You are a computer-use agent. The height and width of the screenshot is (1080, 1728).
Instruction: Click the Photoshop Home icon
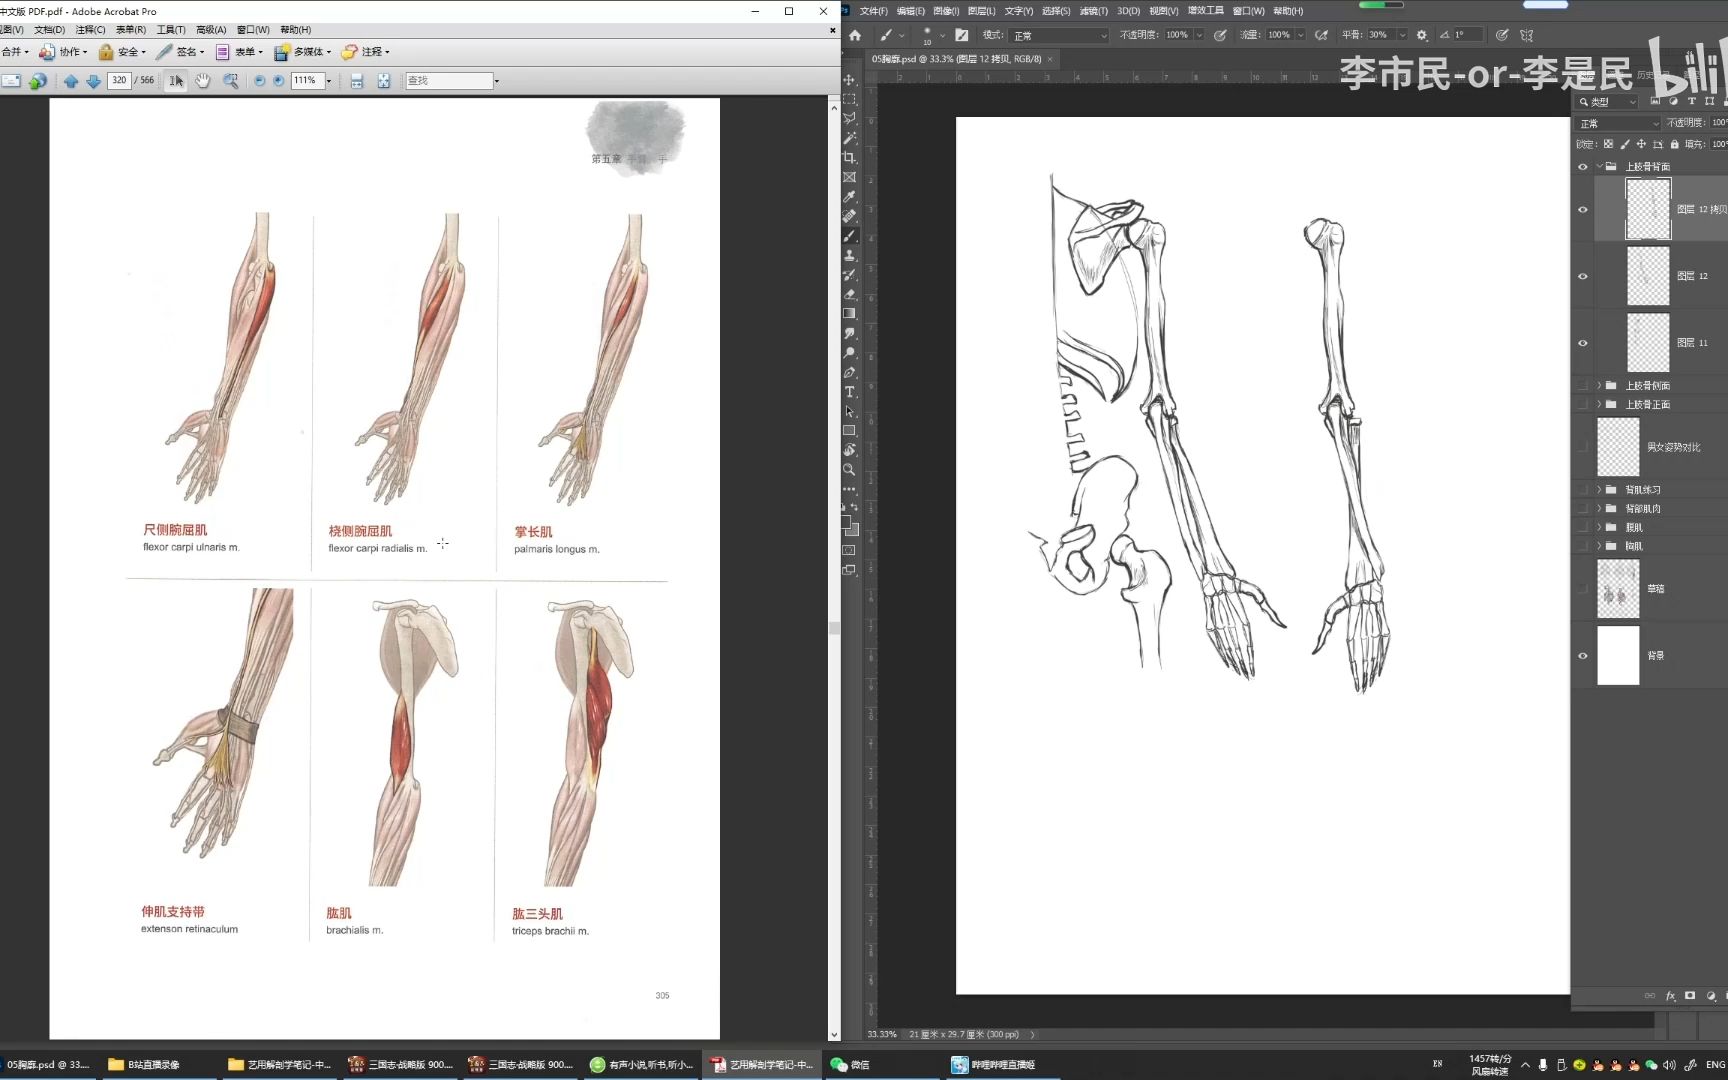click(855, 35)
